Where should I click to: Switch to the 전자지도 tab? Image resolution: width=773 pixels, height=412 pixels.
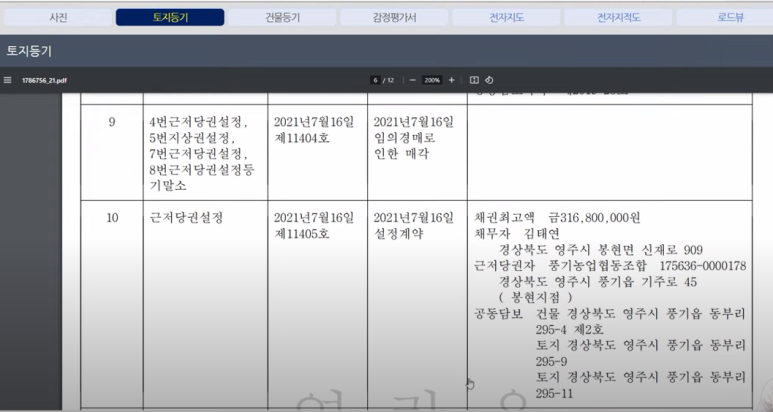click(x=506, y=17)
